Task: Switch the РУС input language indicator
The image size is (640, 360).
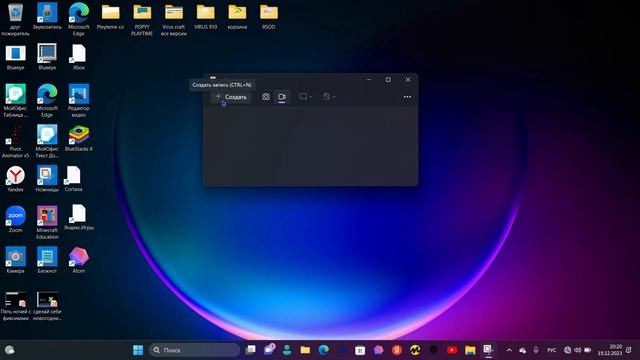Action: point(551,350)
